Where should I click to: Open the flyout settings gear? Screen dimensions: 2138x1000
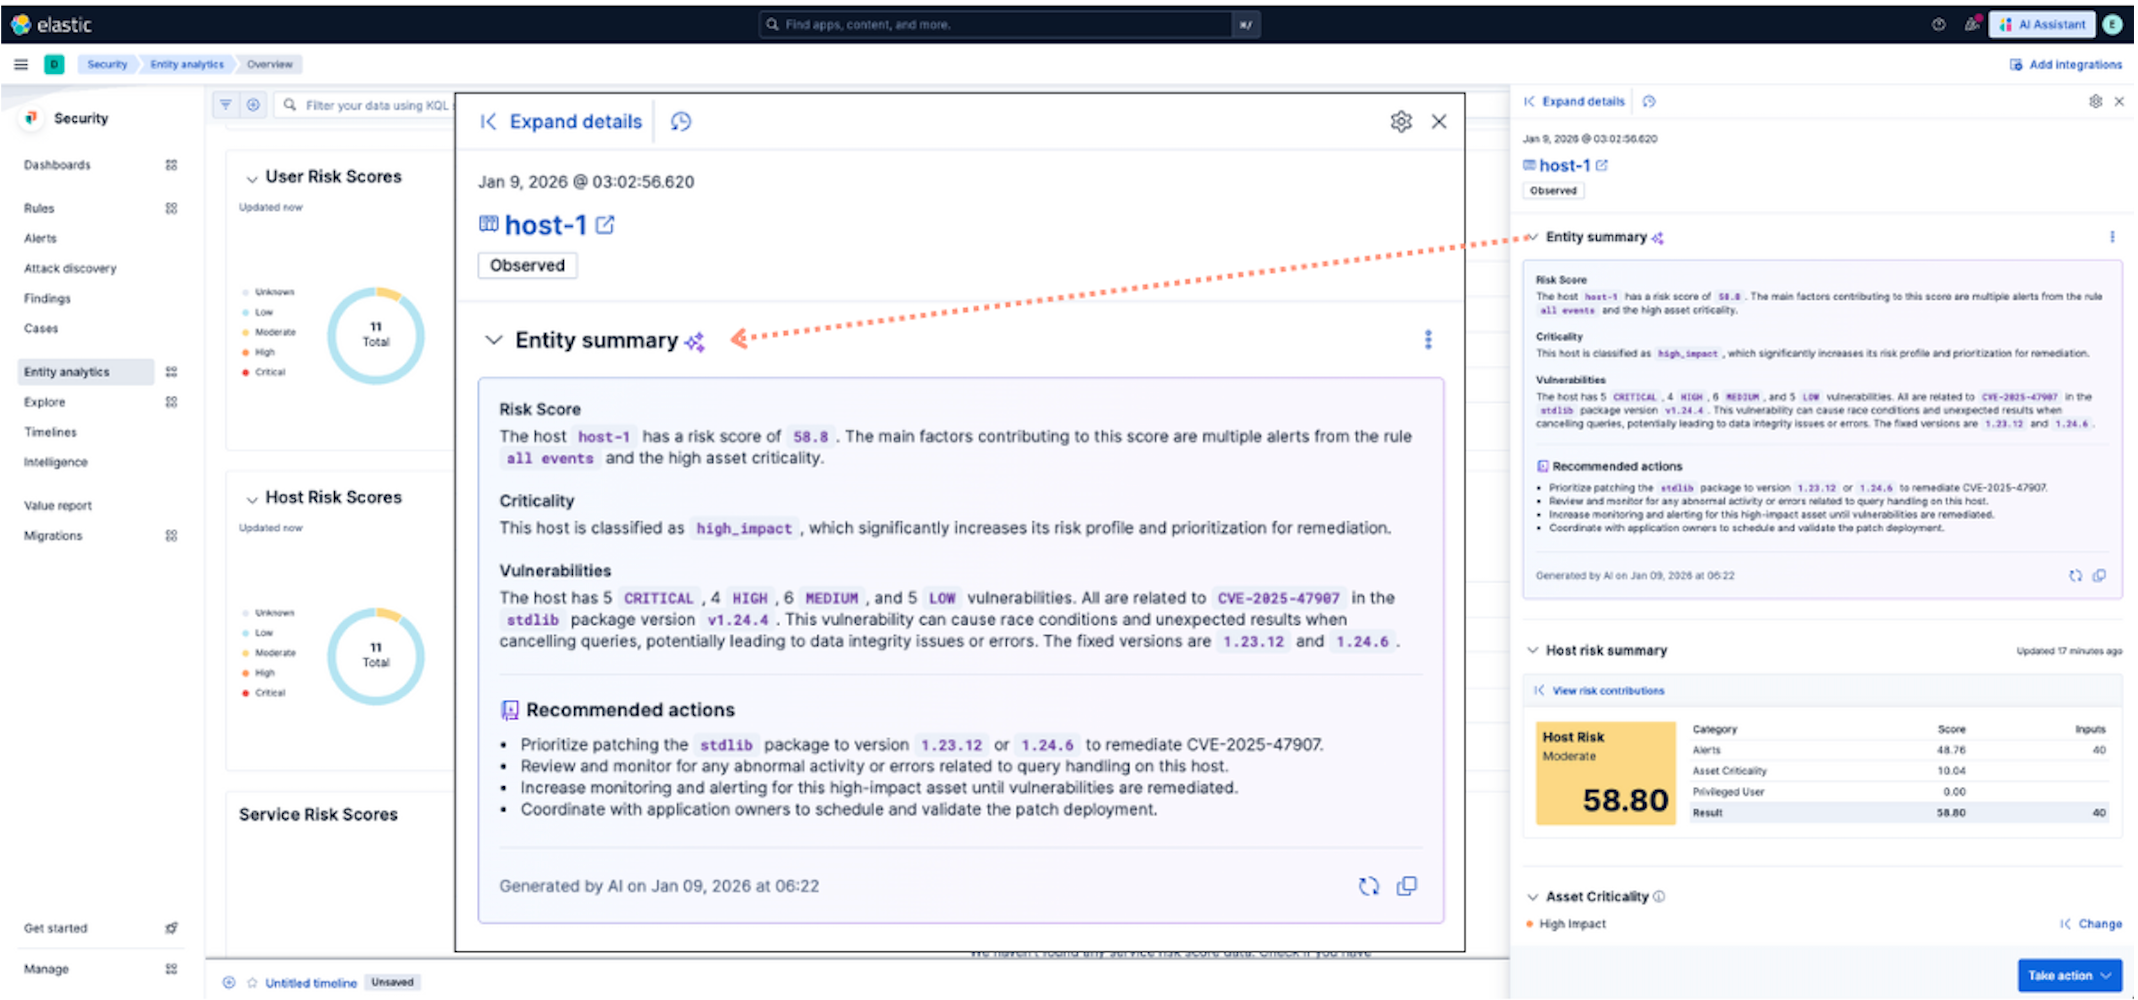click(1400, 121)
